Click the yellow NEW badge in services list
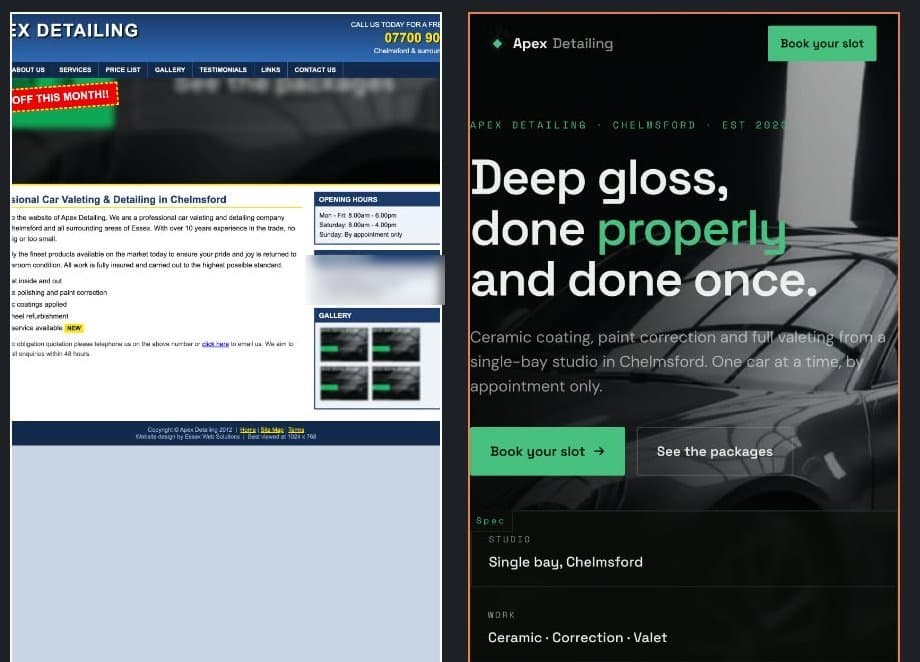This screenshot has width=920, height=662. coord(74,328)
